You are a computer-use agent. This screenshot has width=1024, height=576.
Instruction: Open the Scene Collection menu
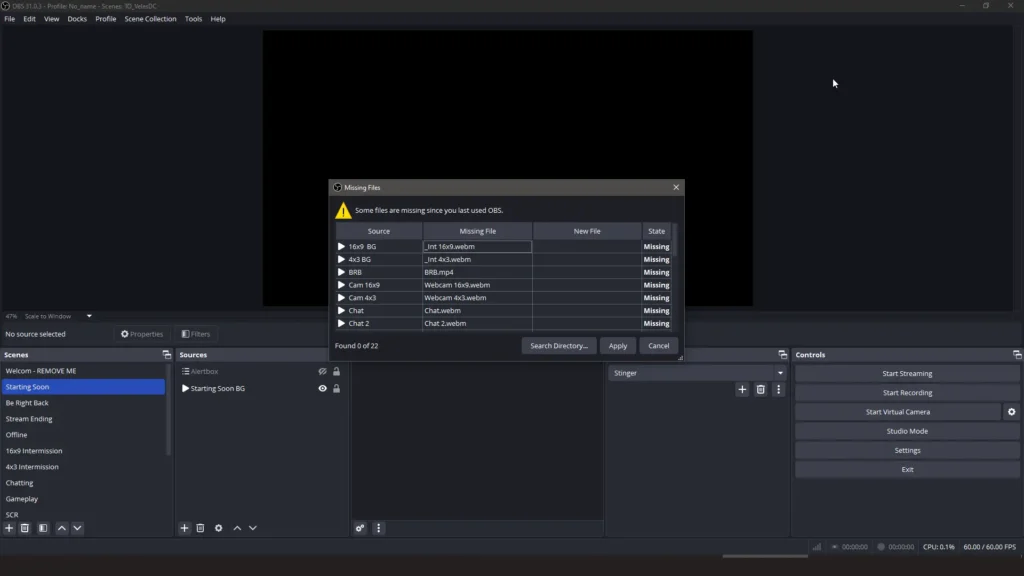[150, 18]
